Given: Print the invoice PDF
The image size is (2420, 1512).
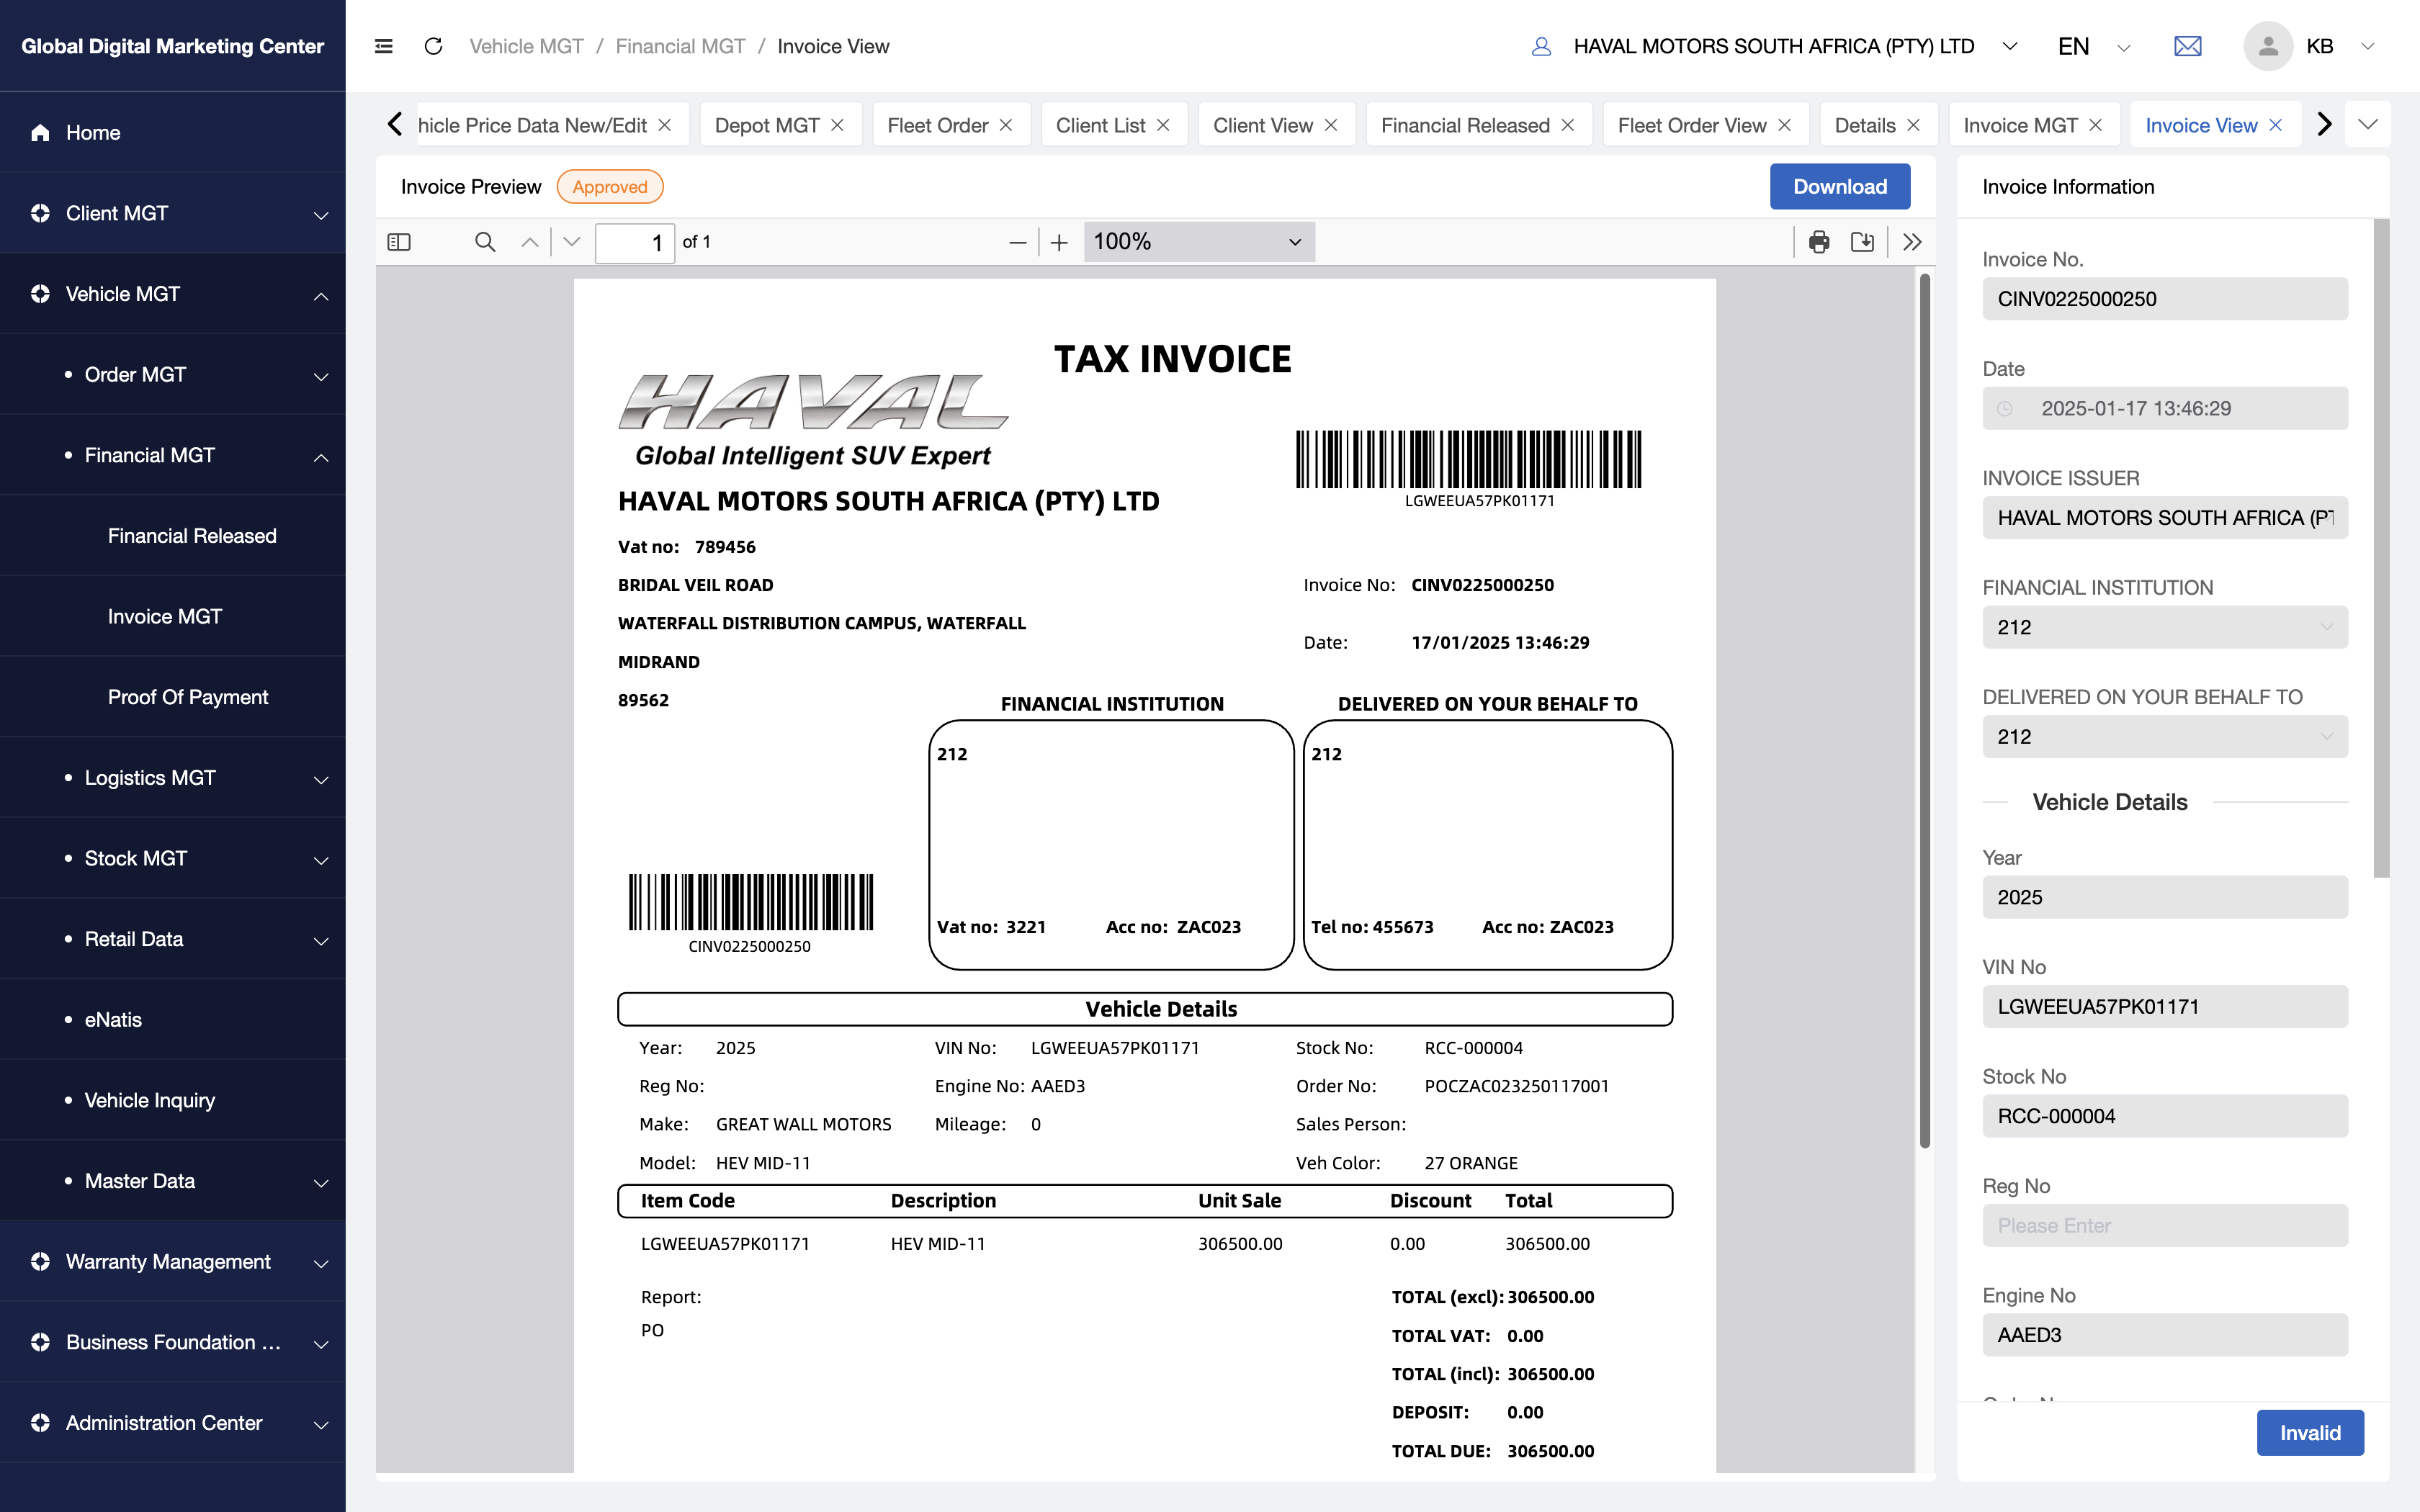Looking at the screenshot, I should pos(1819,242).
